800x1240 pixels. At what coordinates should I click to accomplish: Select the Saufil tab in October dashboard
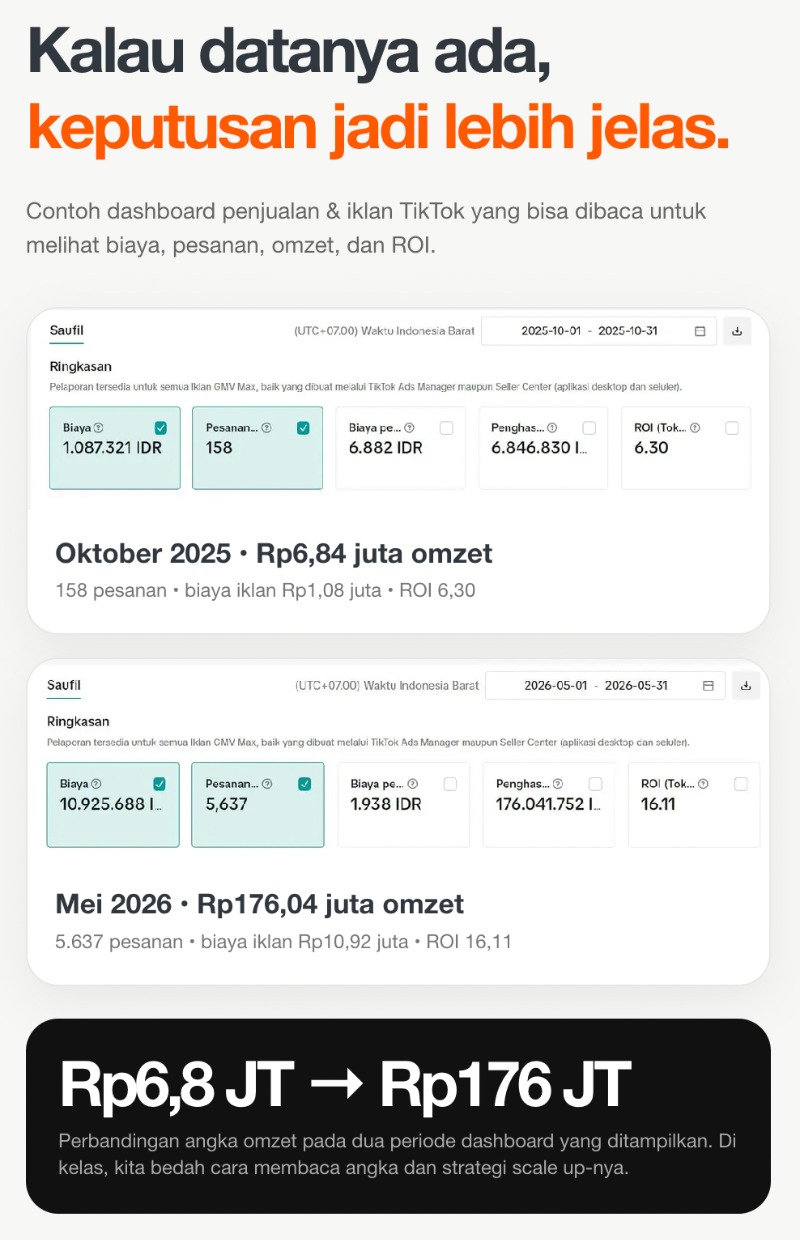tap(67, 331)
